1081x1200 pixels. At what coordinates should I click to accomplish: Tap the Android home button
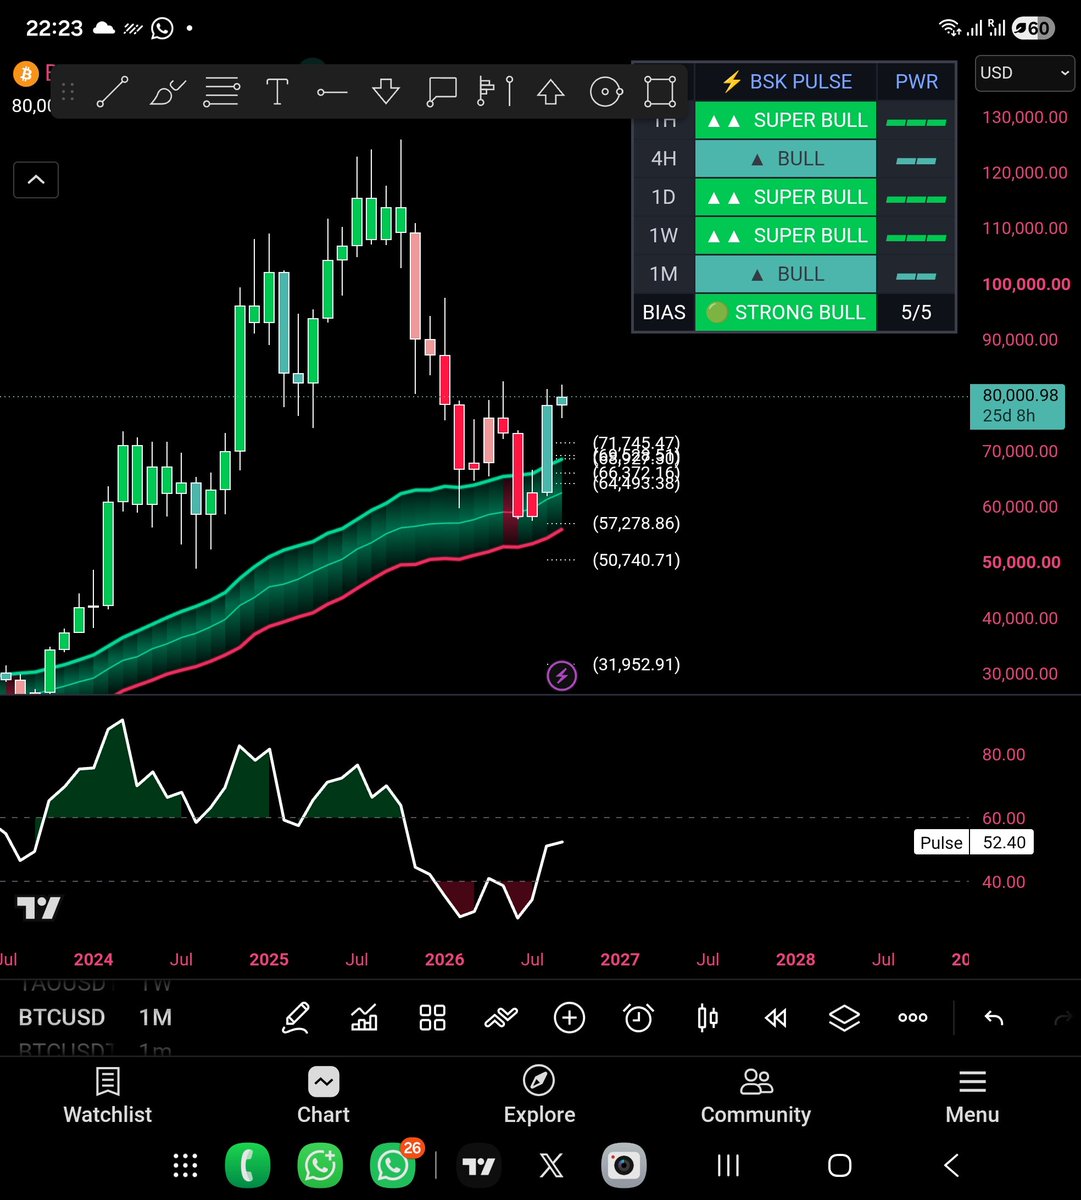point(840,1166)
